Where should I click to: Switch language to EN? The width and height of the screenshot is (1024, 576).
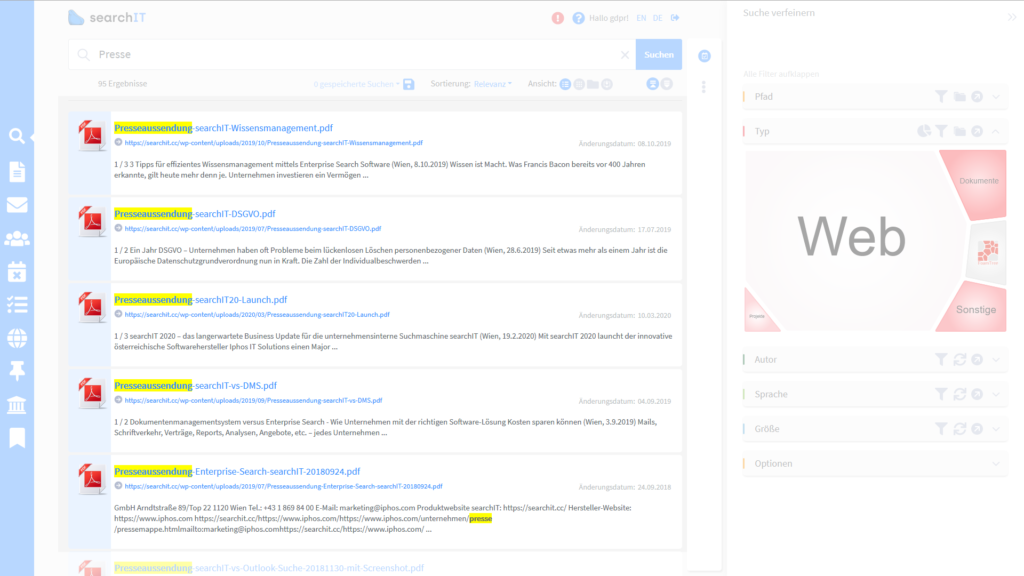click(x=641, y=18)
